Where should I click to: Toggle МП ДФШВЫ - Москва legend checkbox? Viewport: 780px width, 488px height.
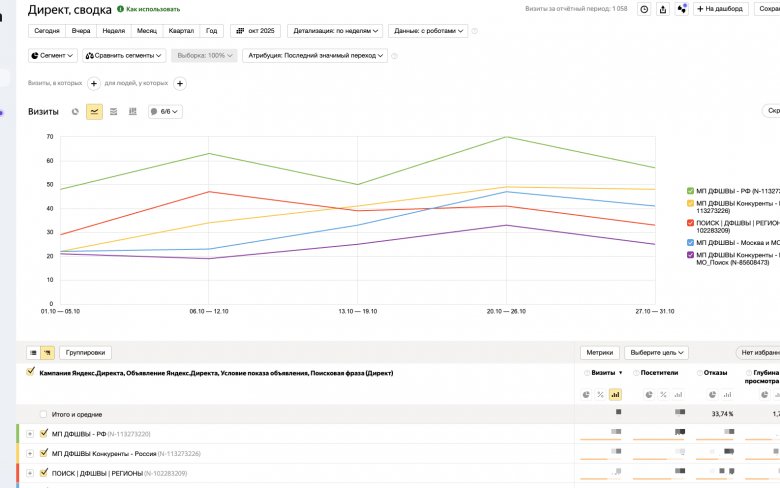(690, 242)
